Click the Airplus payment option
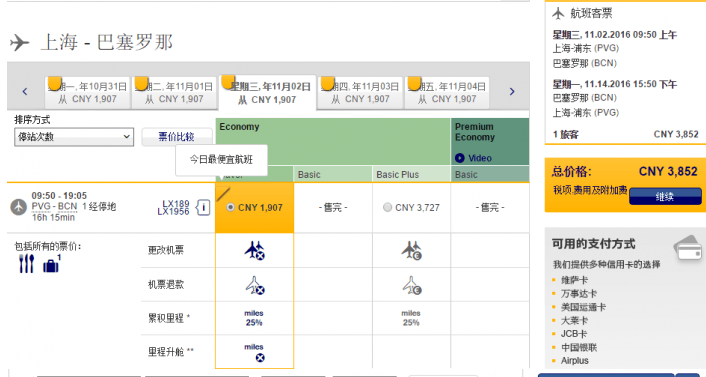The image size is (706, 377). (575, 360)
